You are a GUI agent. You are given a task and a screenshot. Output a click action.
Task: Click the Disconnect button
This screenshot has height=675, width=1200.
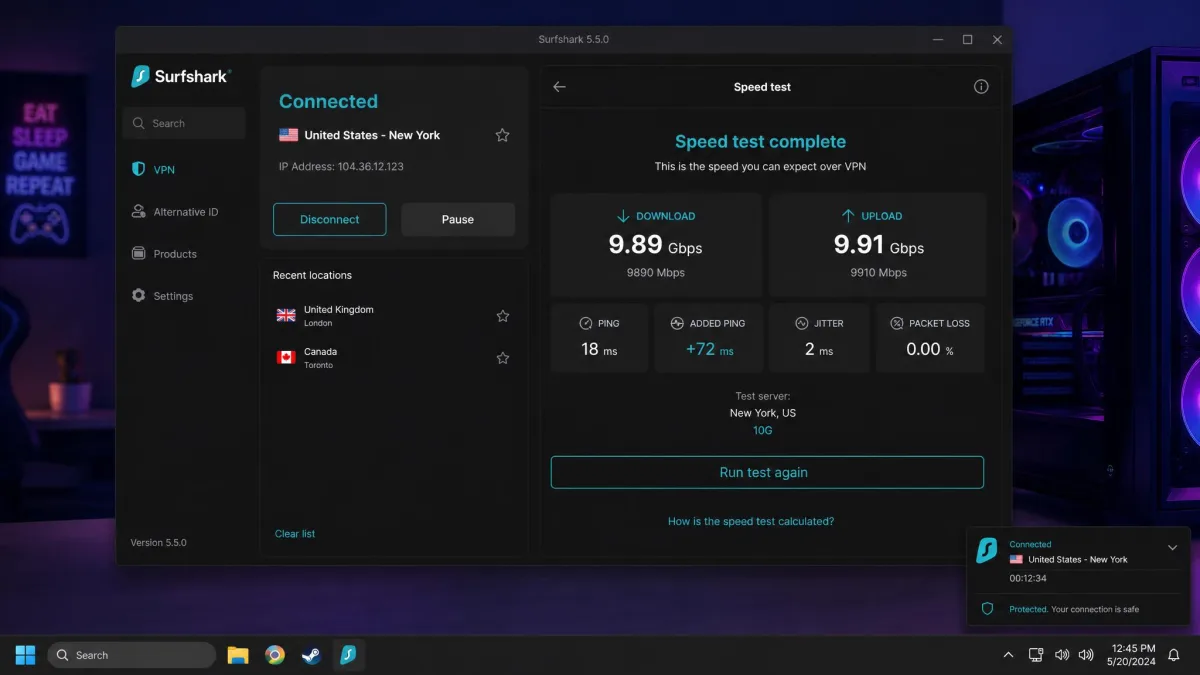pyautogui.click(x=330, y=220)
